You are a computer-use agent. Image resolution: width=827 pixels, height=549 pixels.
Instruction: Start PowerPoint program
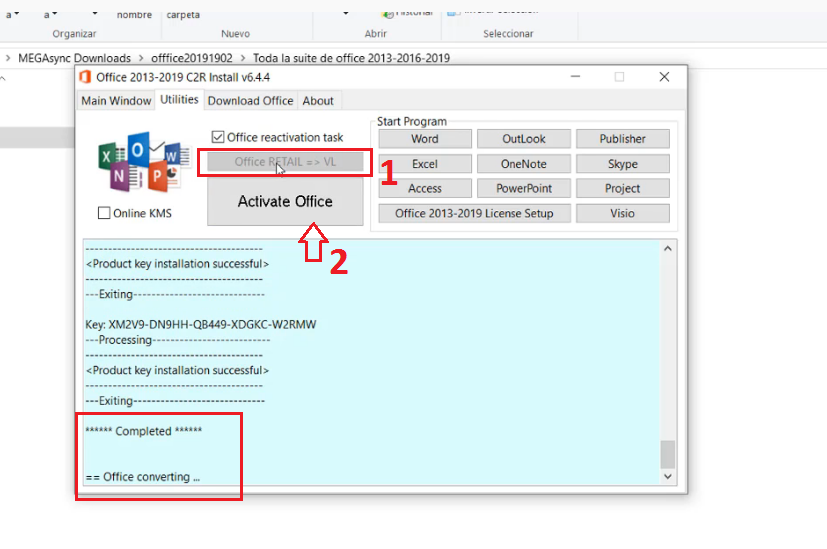524,188
